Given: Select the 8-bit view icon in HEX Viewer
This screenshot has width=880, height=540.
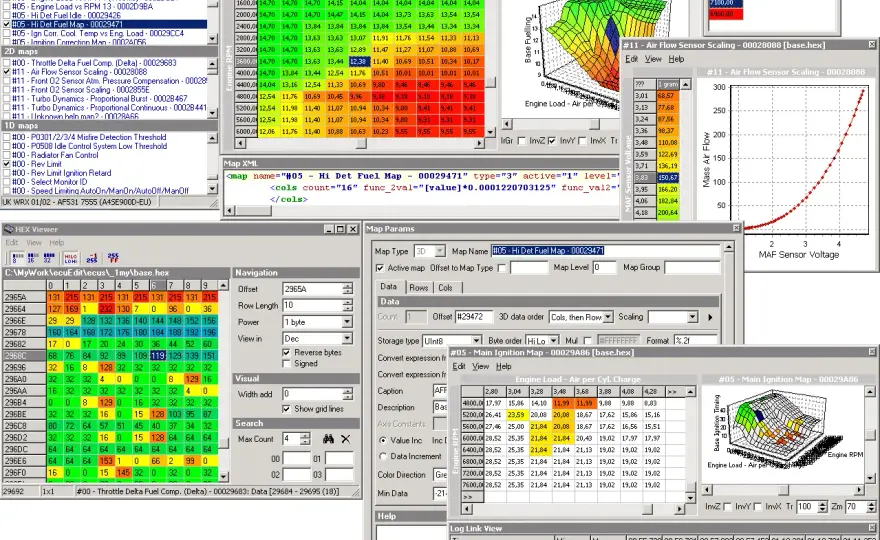Looking at the screenshot, I should click(17, 258).
